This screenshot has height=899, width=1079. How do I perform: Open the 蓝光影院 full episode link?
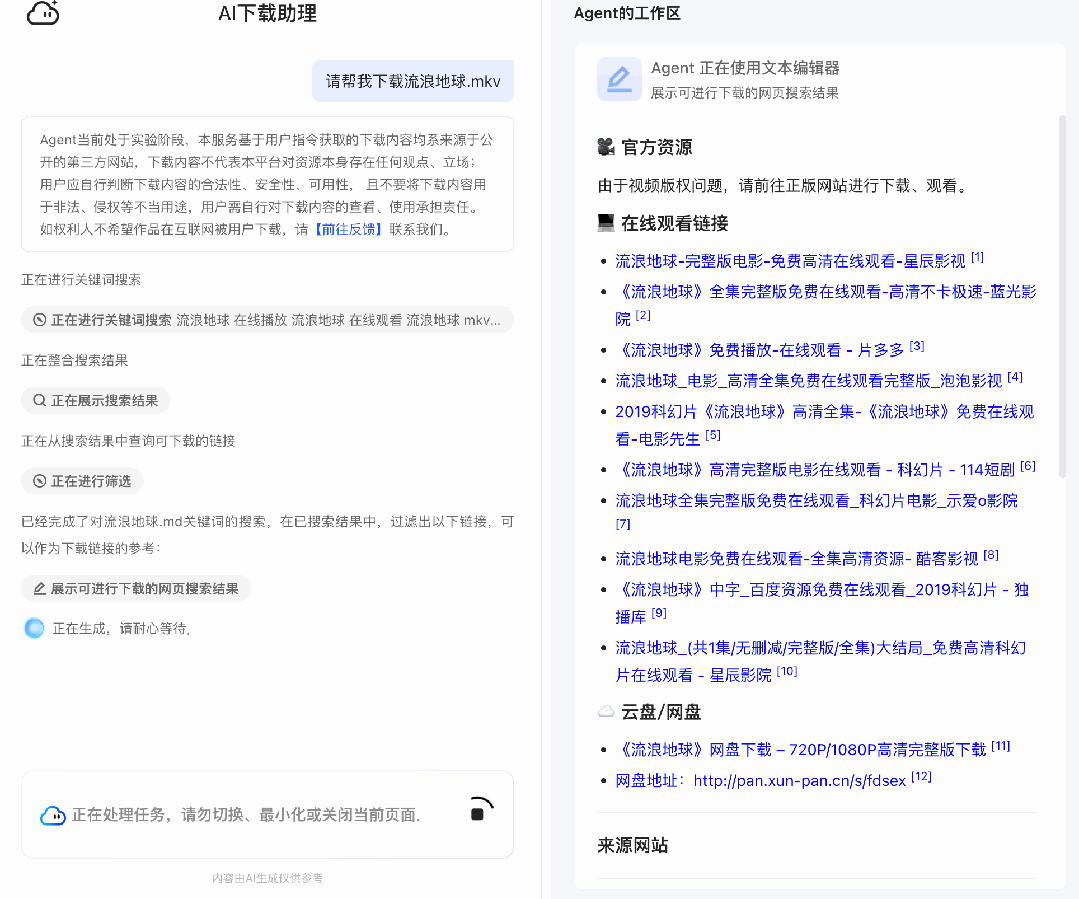pos(826,292)
